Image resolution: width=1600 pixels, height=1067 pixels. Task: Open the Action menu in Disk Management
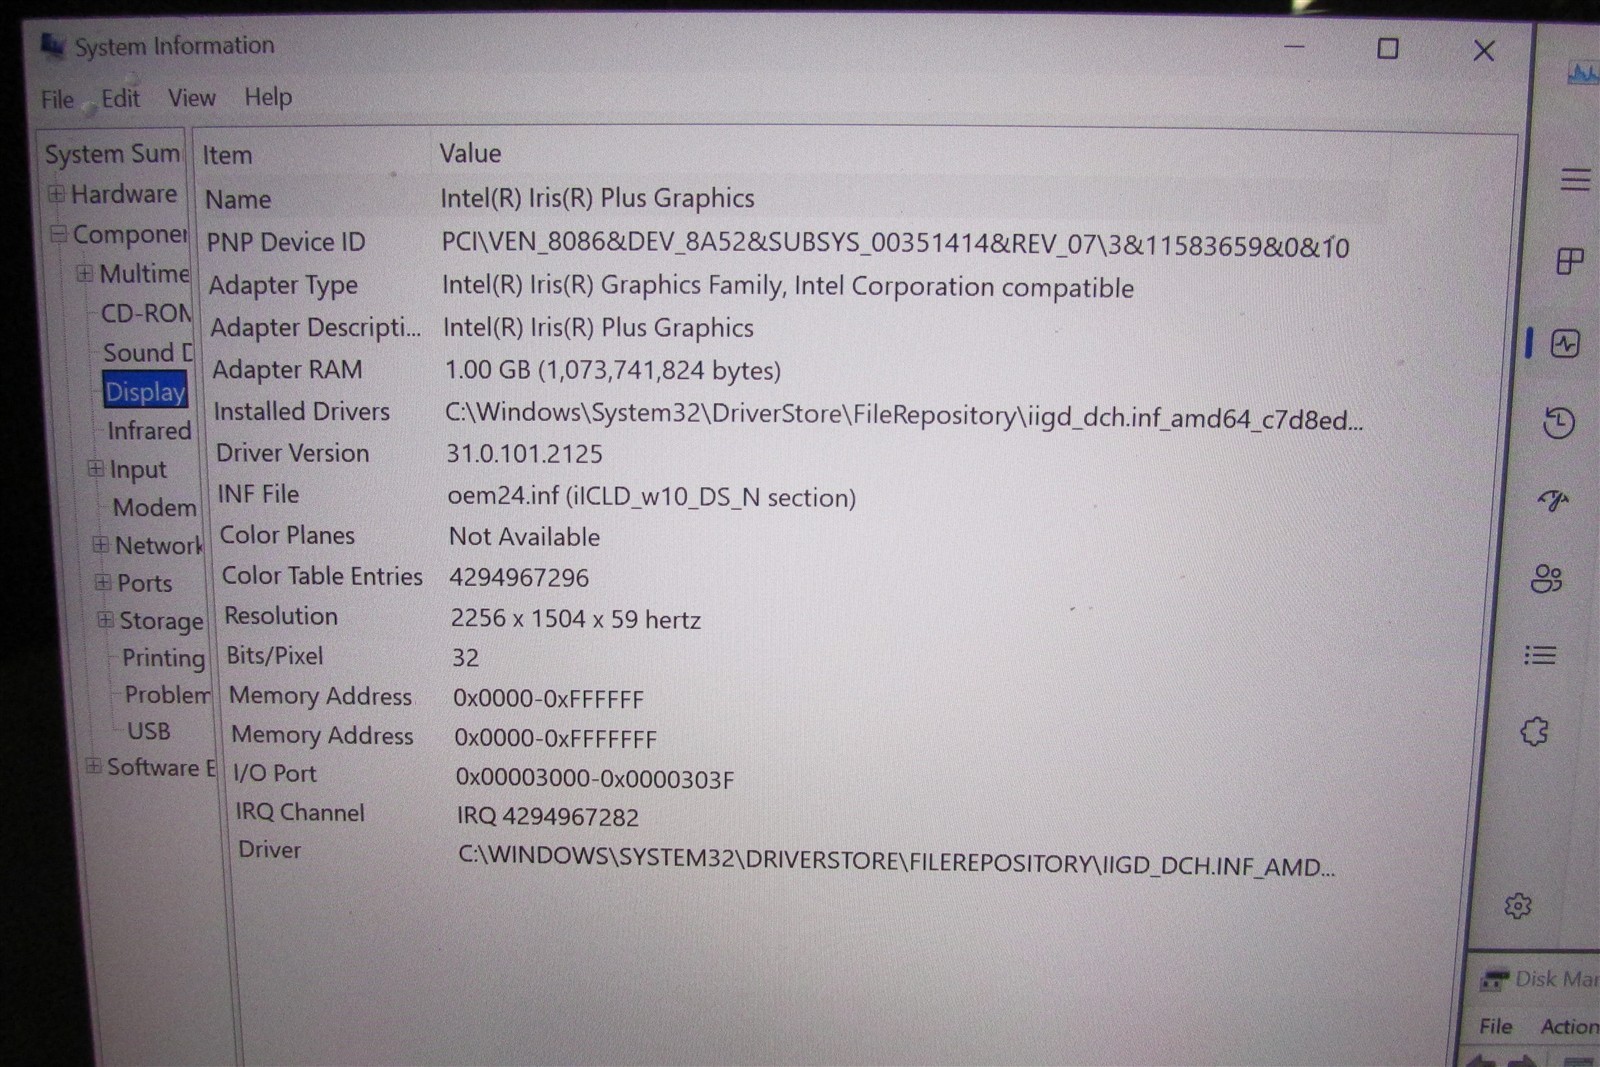point(1569,1026)
